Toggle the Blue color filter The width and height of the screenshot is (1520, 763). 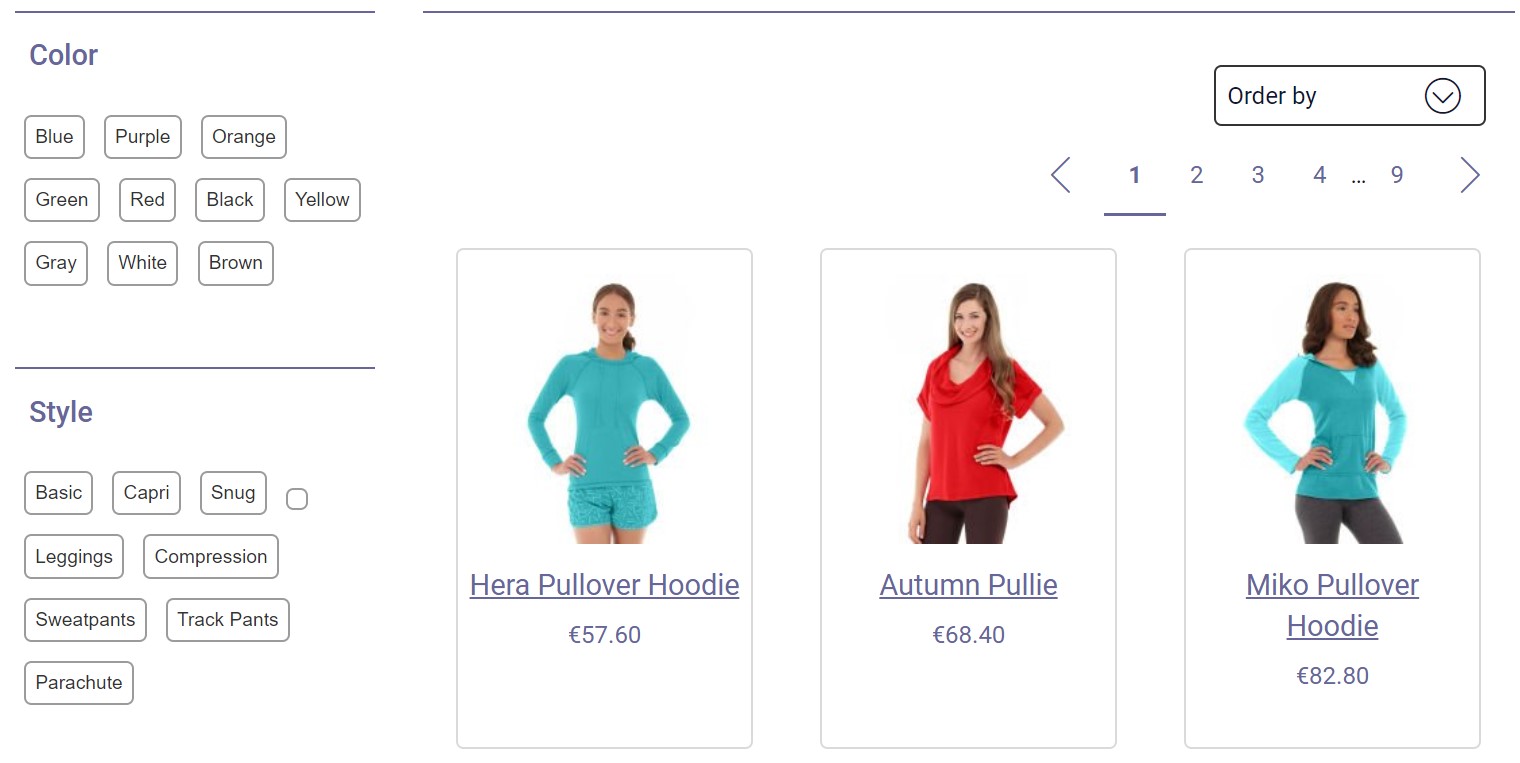(x=54, y=137)
